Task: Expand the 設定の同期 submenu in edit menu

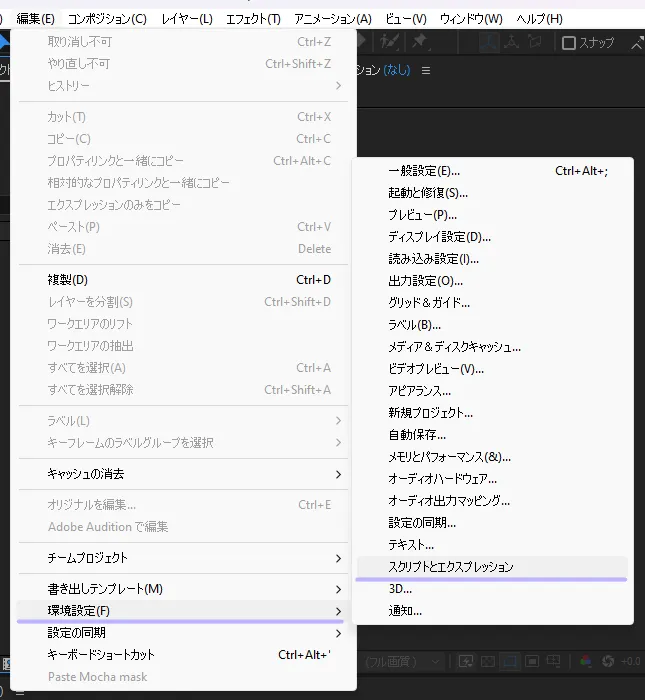Action: click(183, 633)
